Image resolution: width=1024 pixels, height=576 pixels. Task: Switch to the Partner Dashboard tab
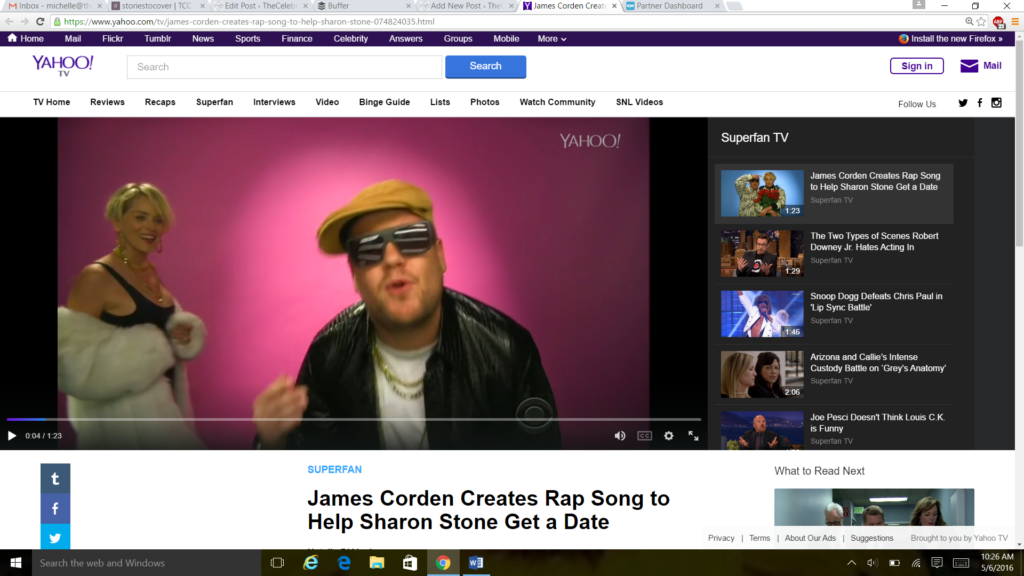pyautogui.click(x=669, y=6)
